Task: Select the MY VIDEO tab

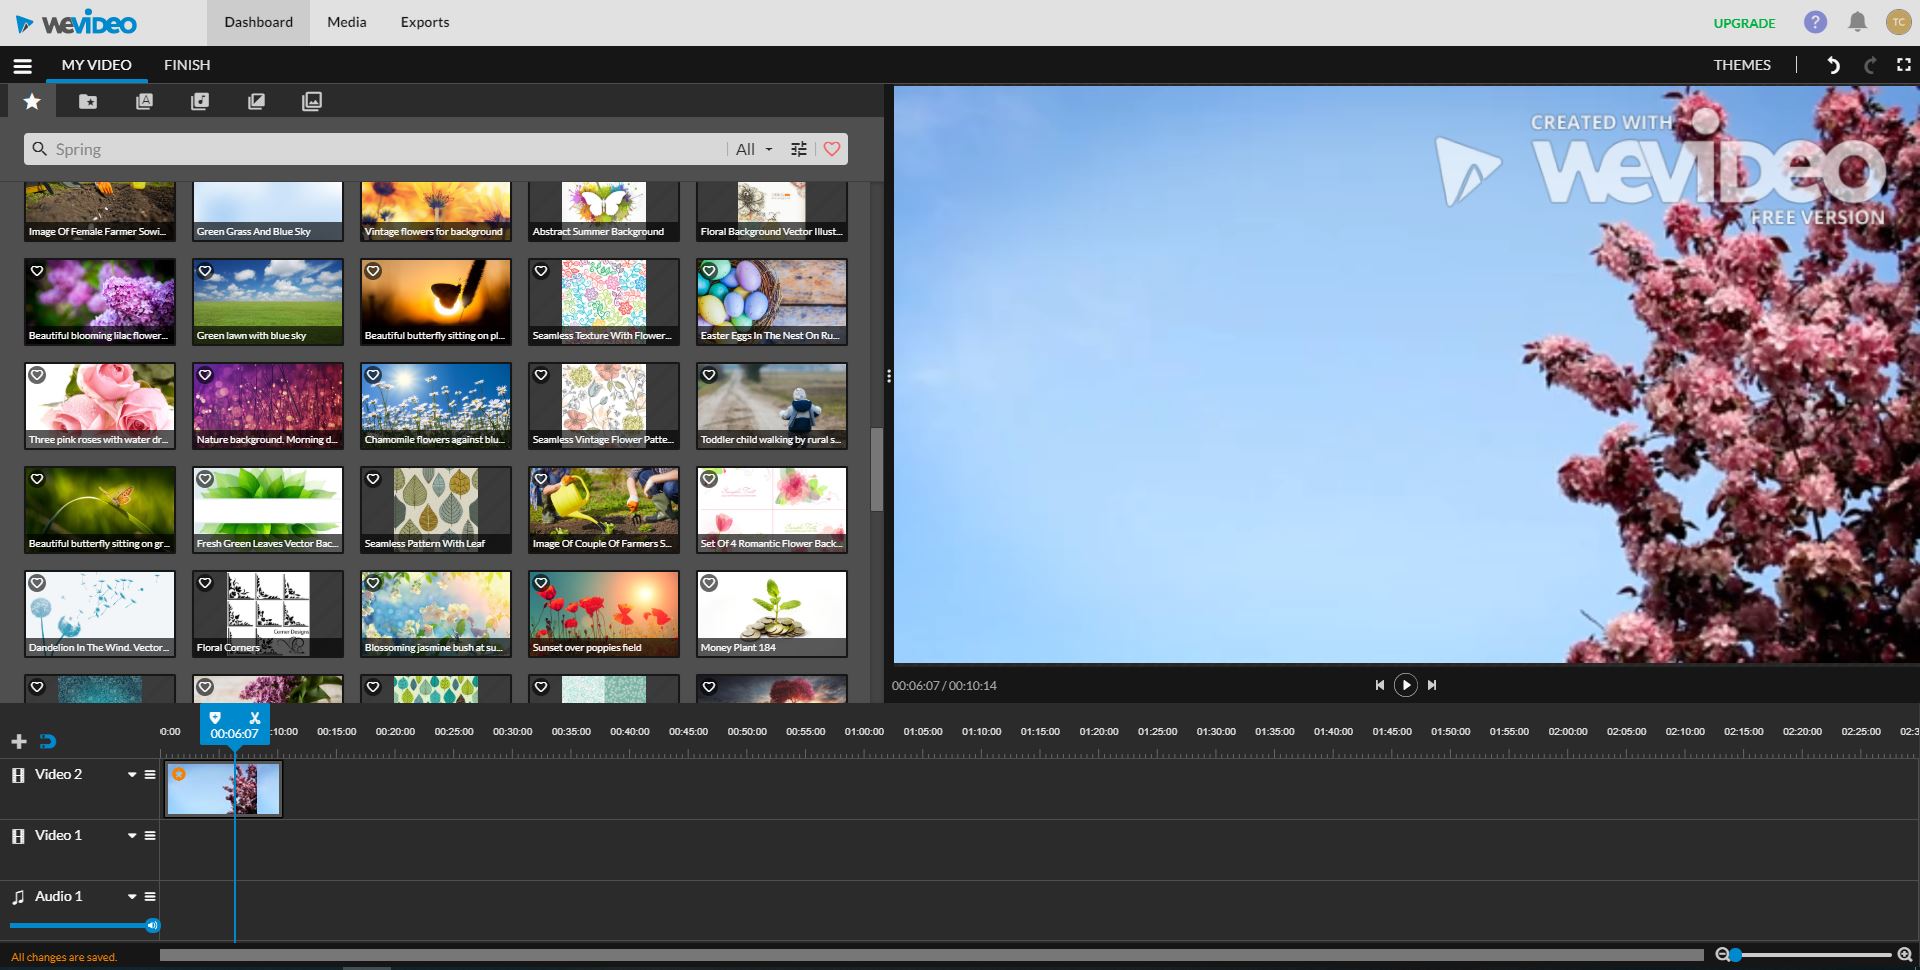Action: (x=97, y=65)
